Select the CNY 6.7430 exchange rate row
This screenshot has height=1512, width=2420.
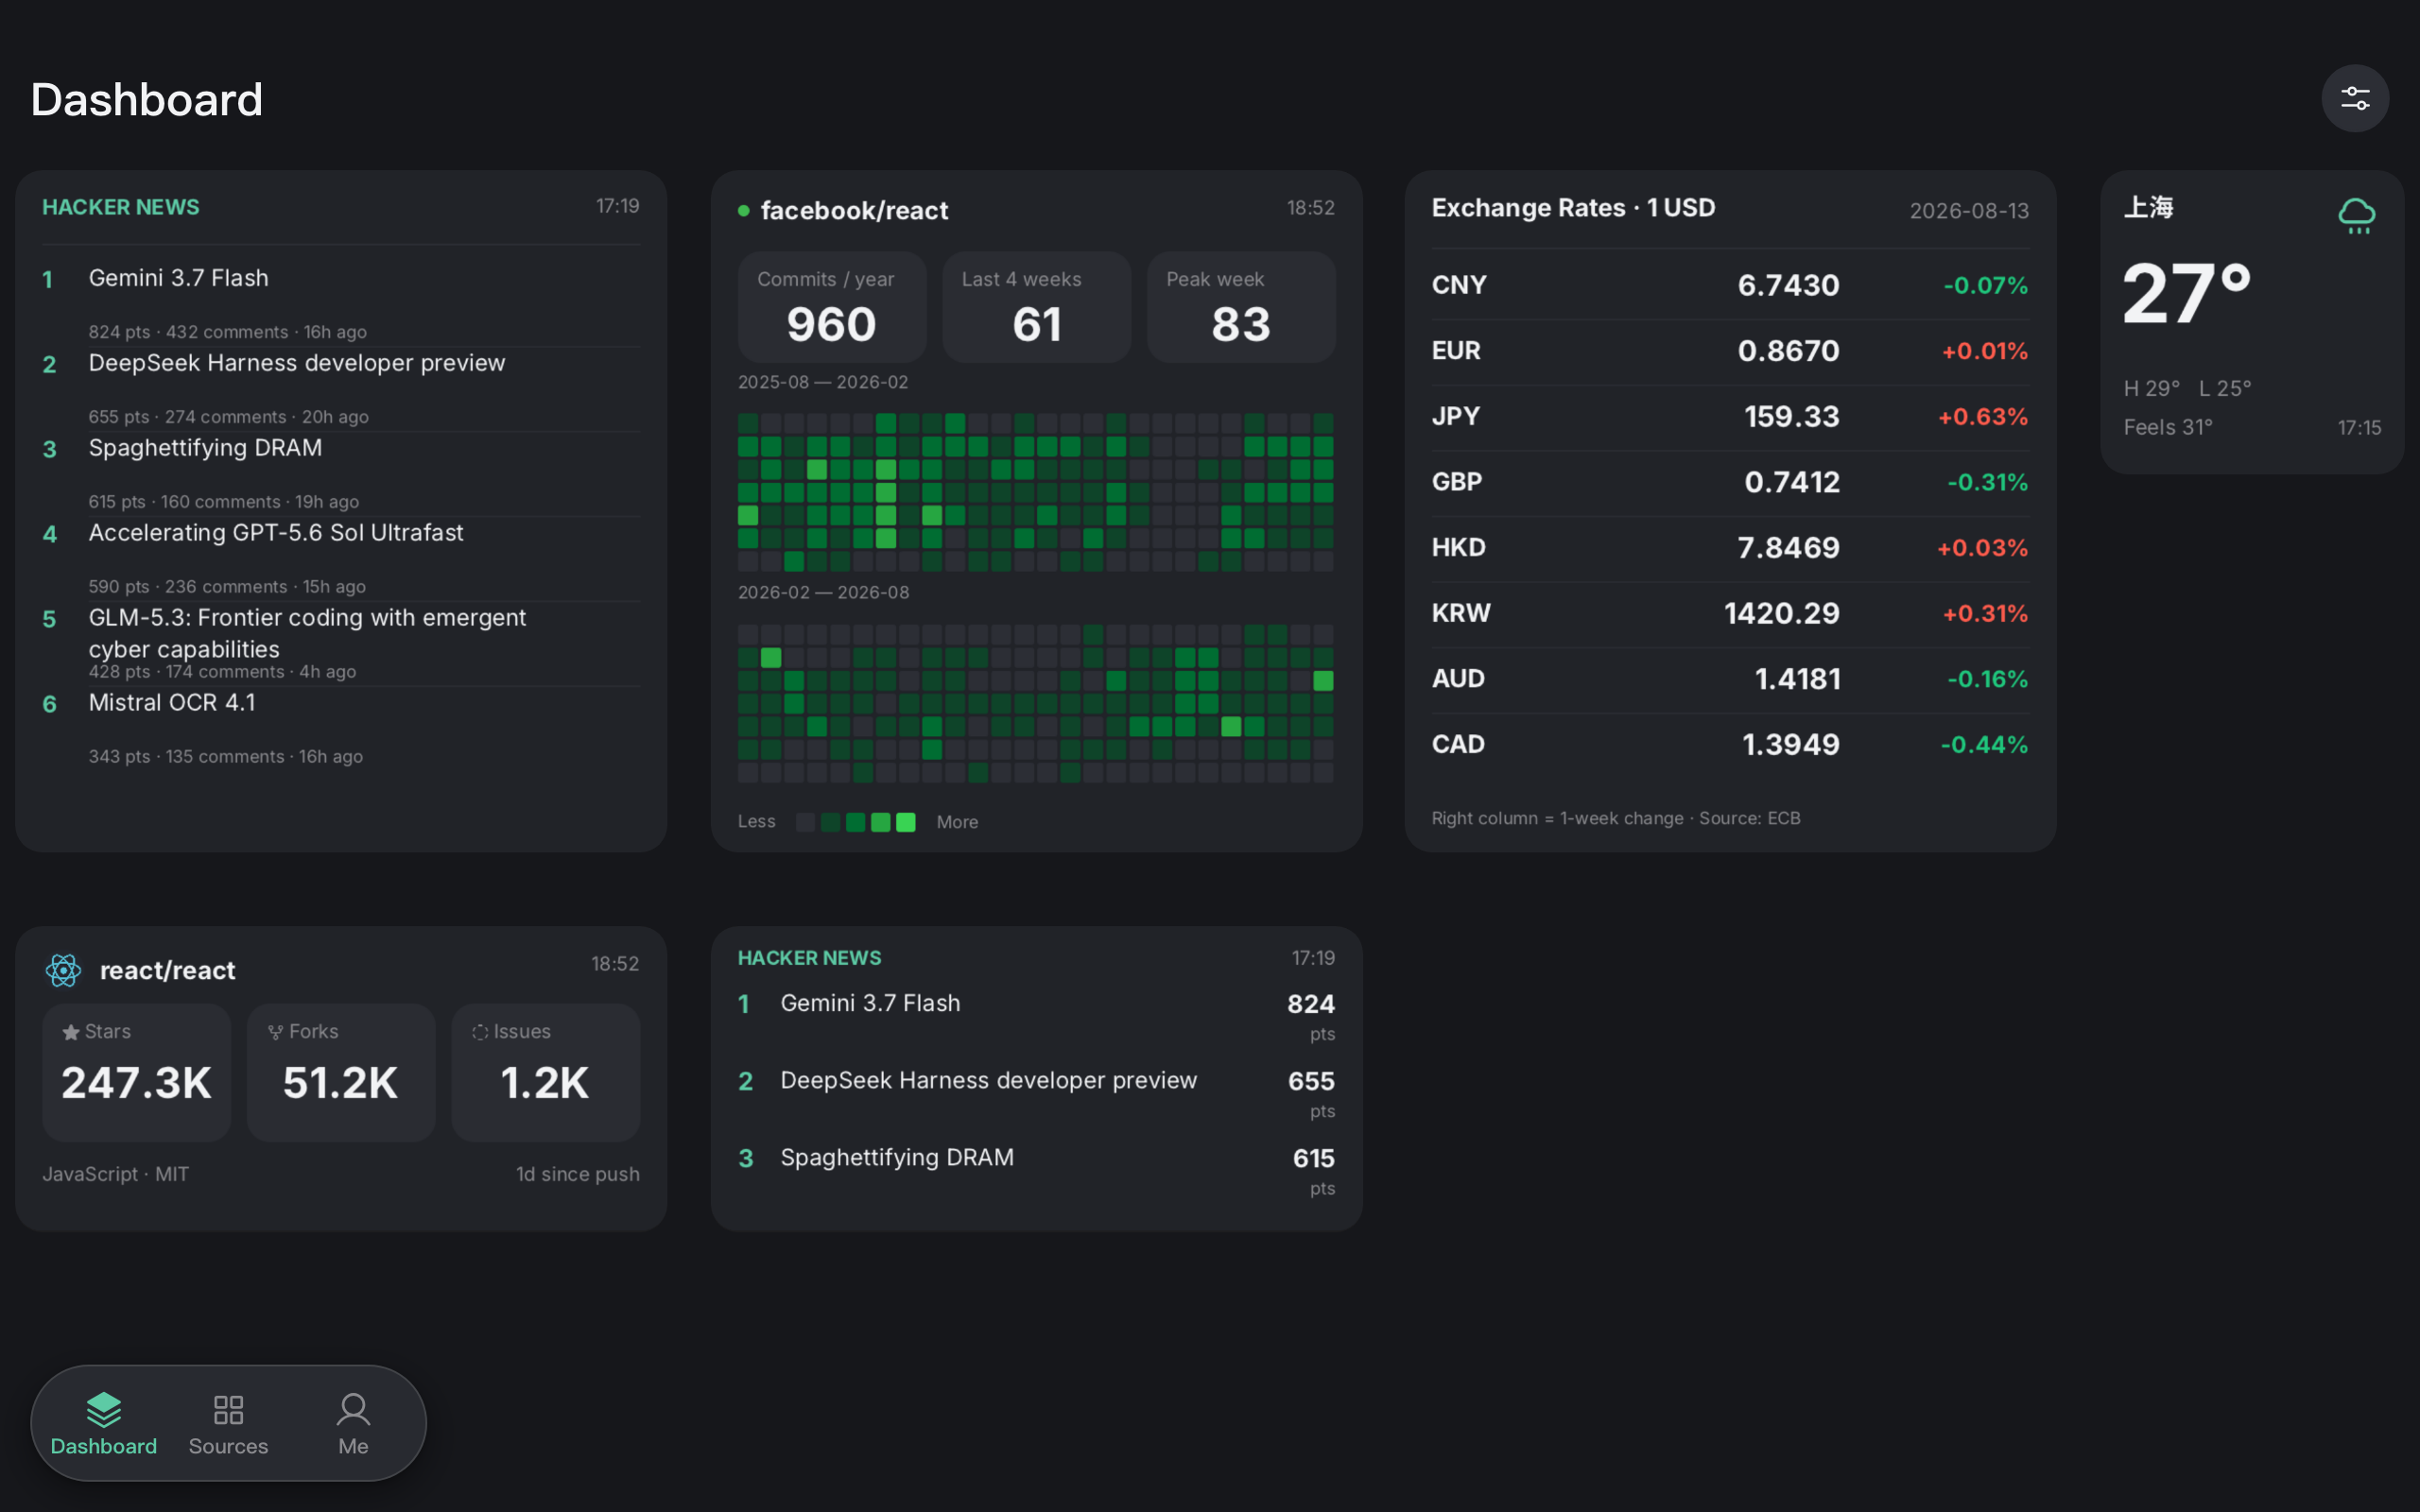1730,285
